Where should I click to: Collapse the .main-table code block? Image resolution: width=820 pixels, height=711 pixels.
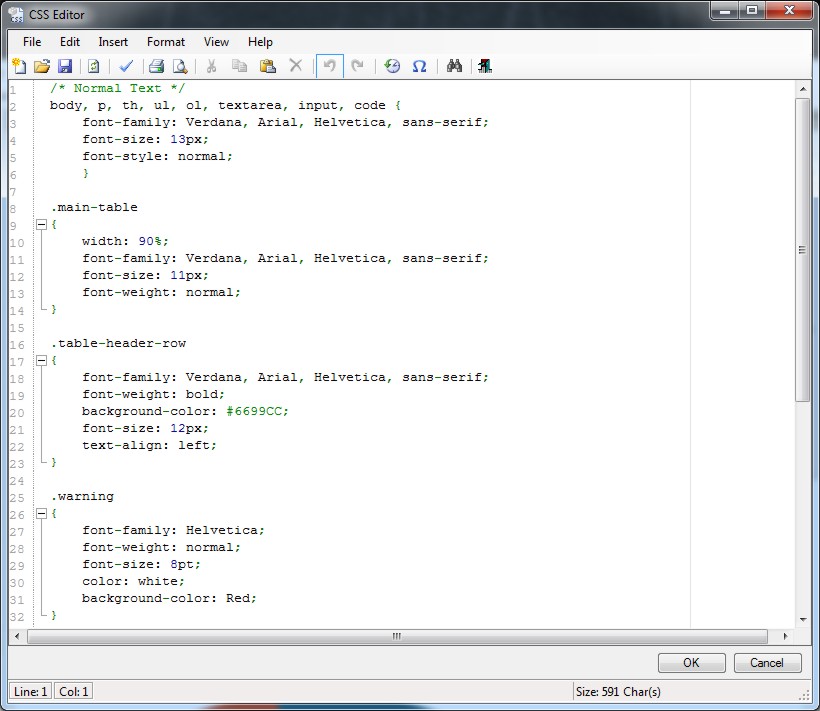tap(41, 225)
